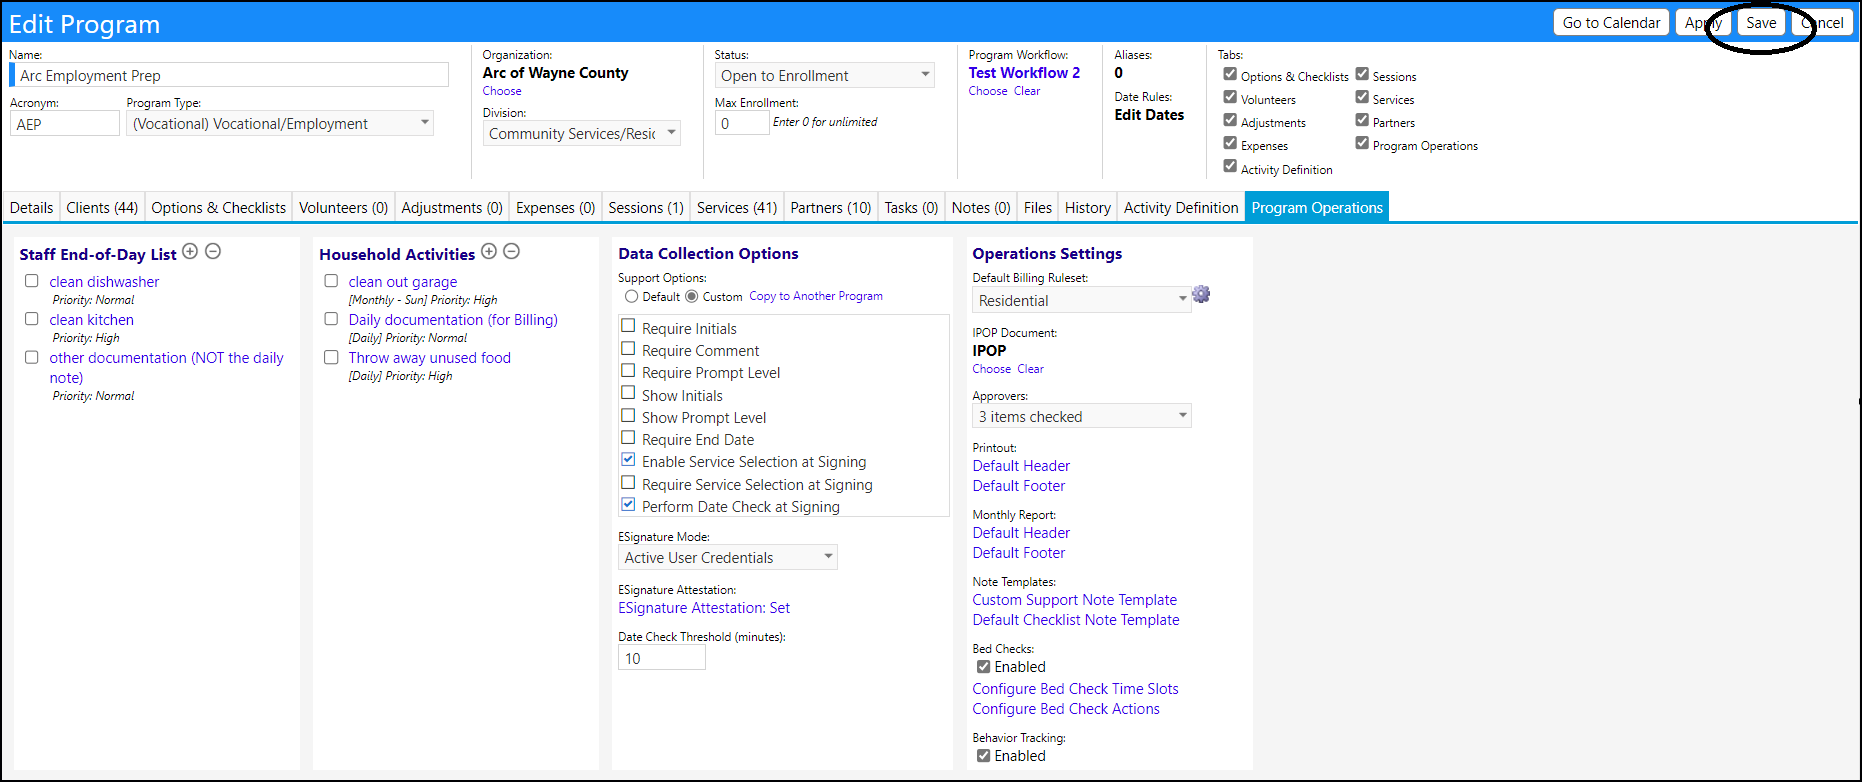Open the History tab
1862x782 pixels.
pos(1088,208)
